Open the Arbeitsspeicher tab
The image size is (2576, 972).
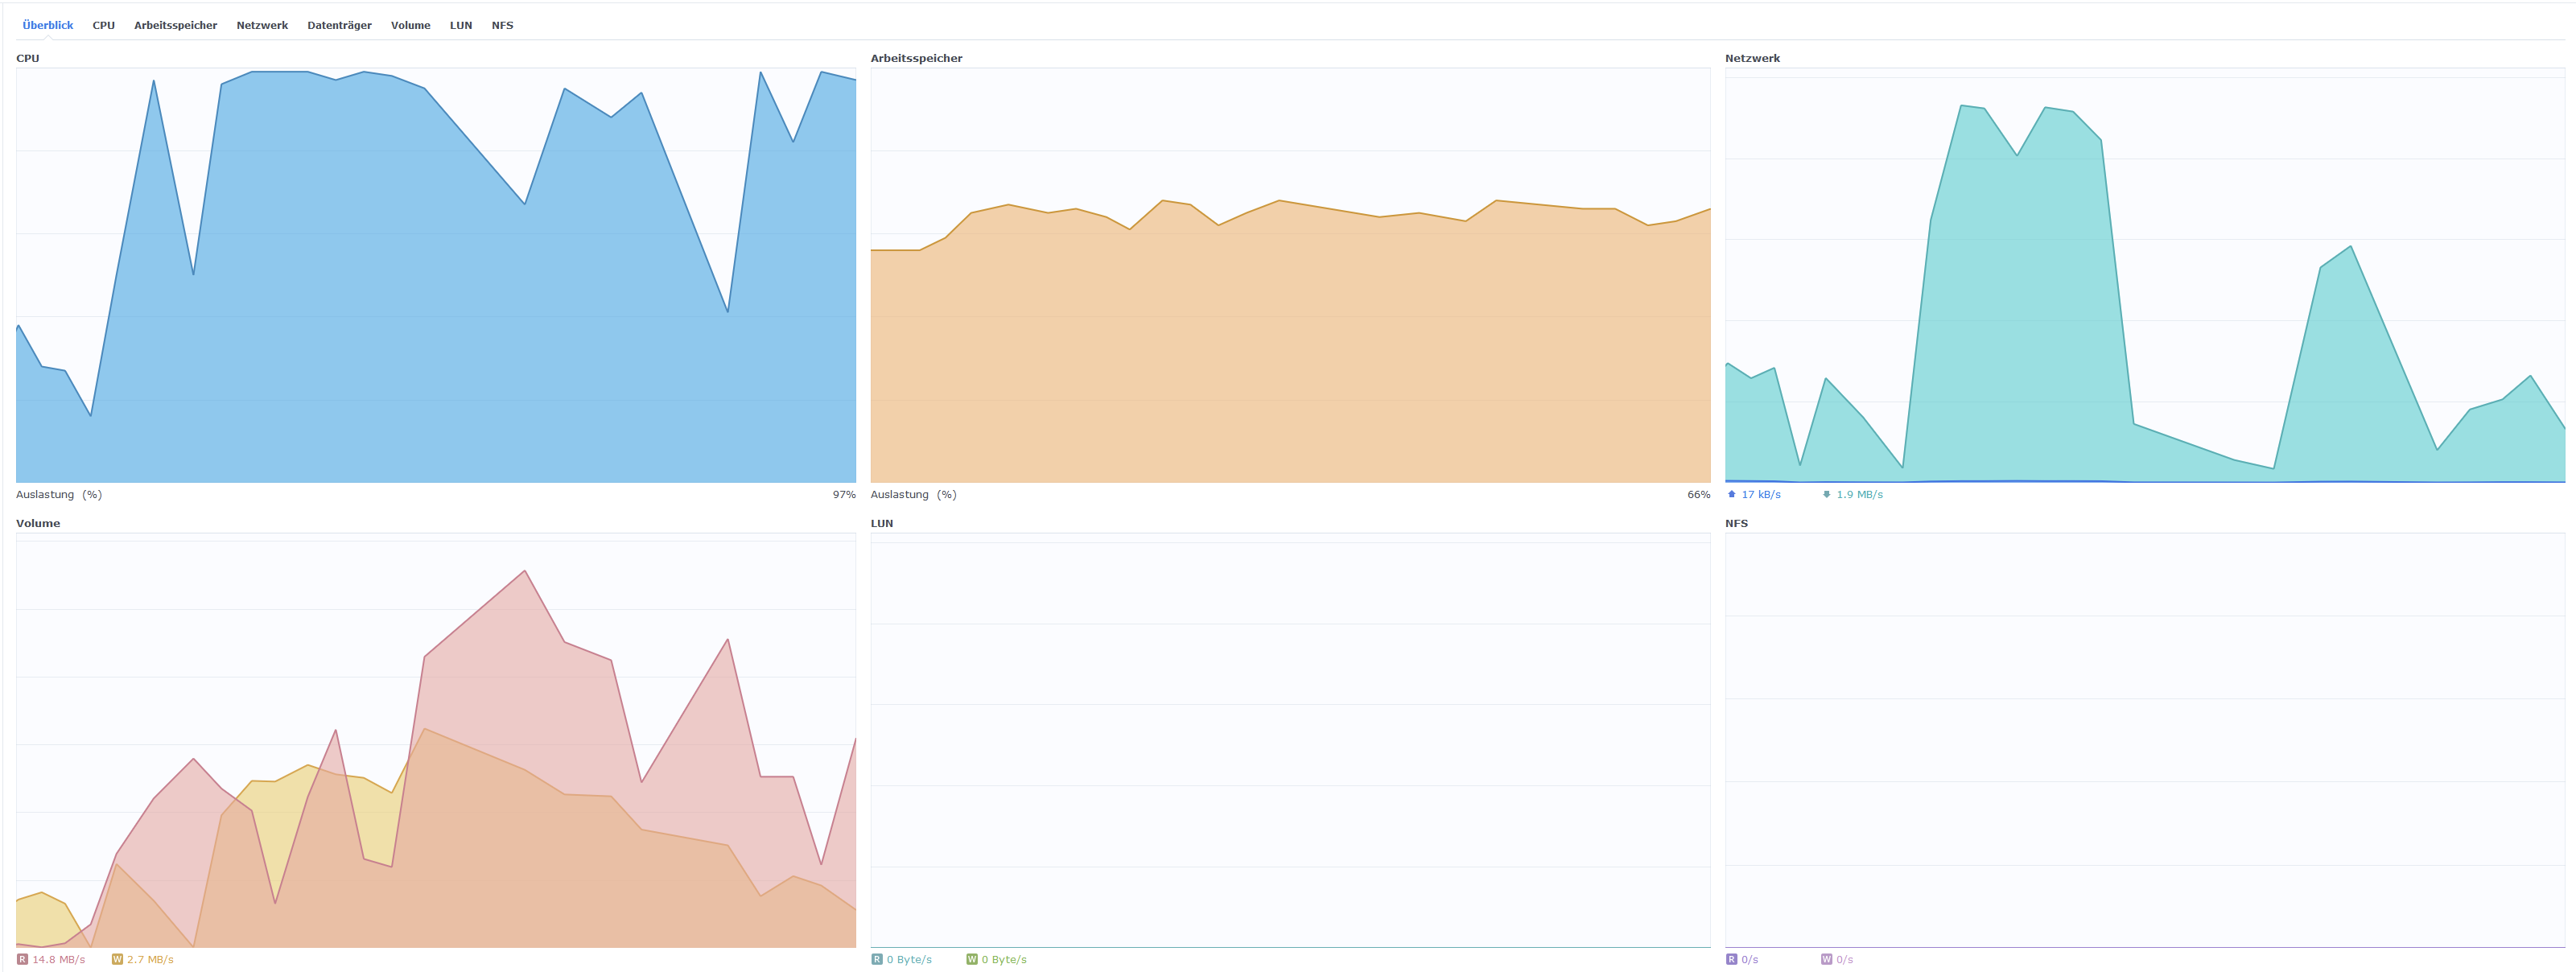(x=175, y=25)
